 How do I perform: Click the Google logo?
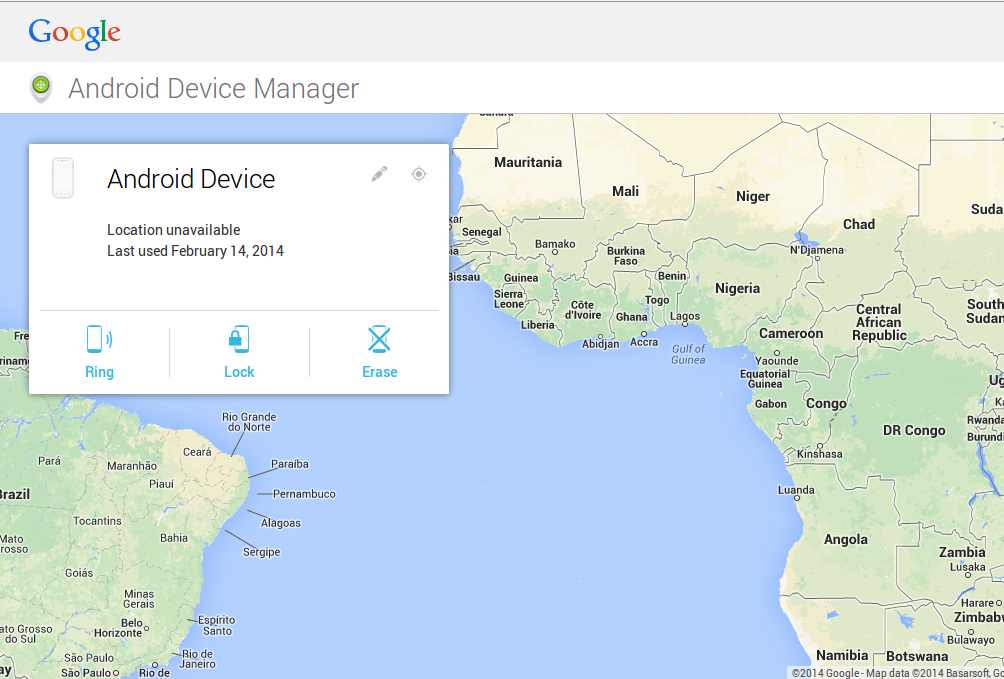tap(74, 32)
